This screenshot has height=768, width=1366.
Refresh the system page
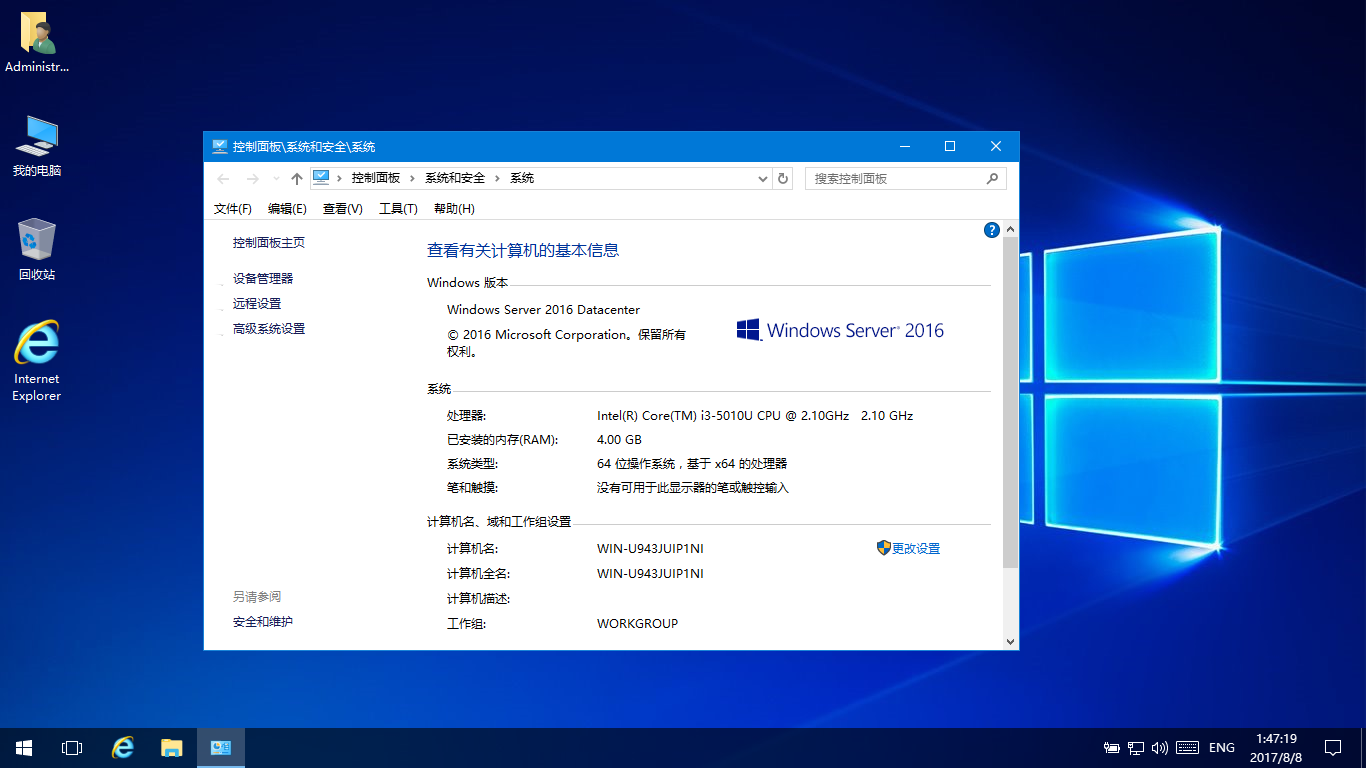(783, 178)
